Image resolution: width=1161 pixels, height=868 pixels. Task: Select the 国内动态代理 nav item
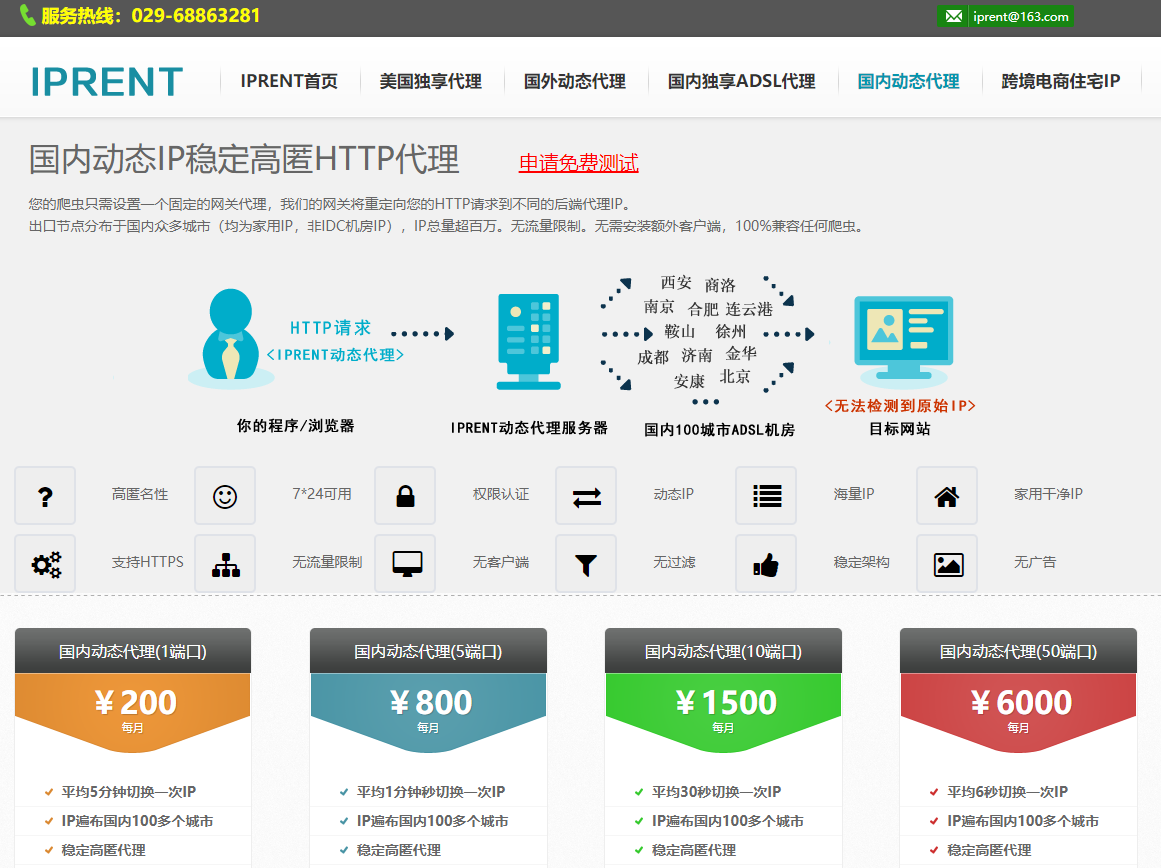coord(909,81)
